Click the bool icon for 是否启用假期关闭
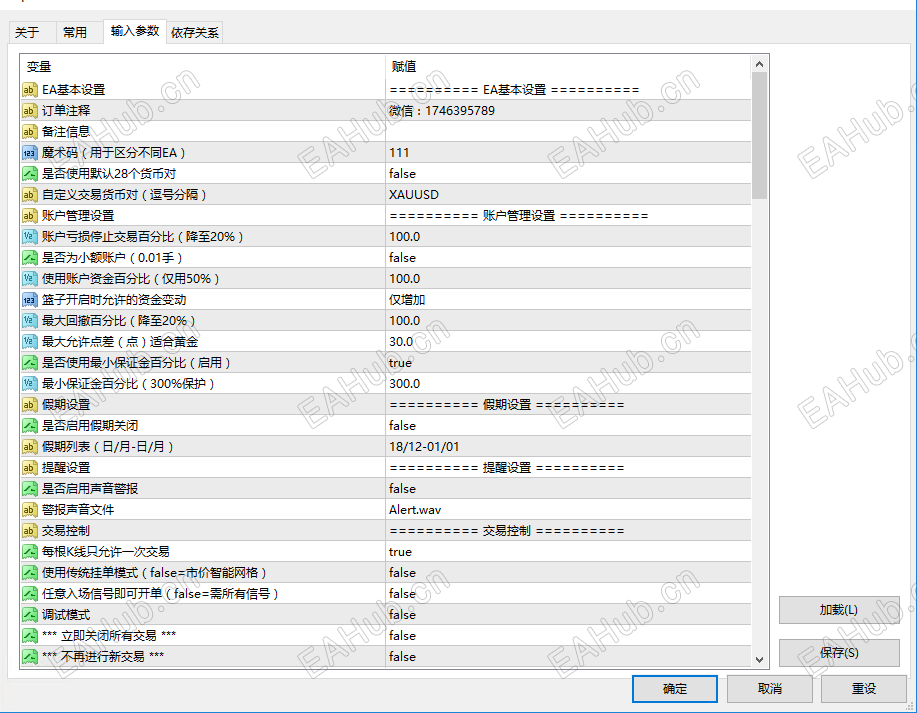 [29, 426]
